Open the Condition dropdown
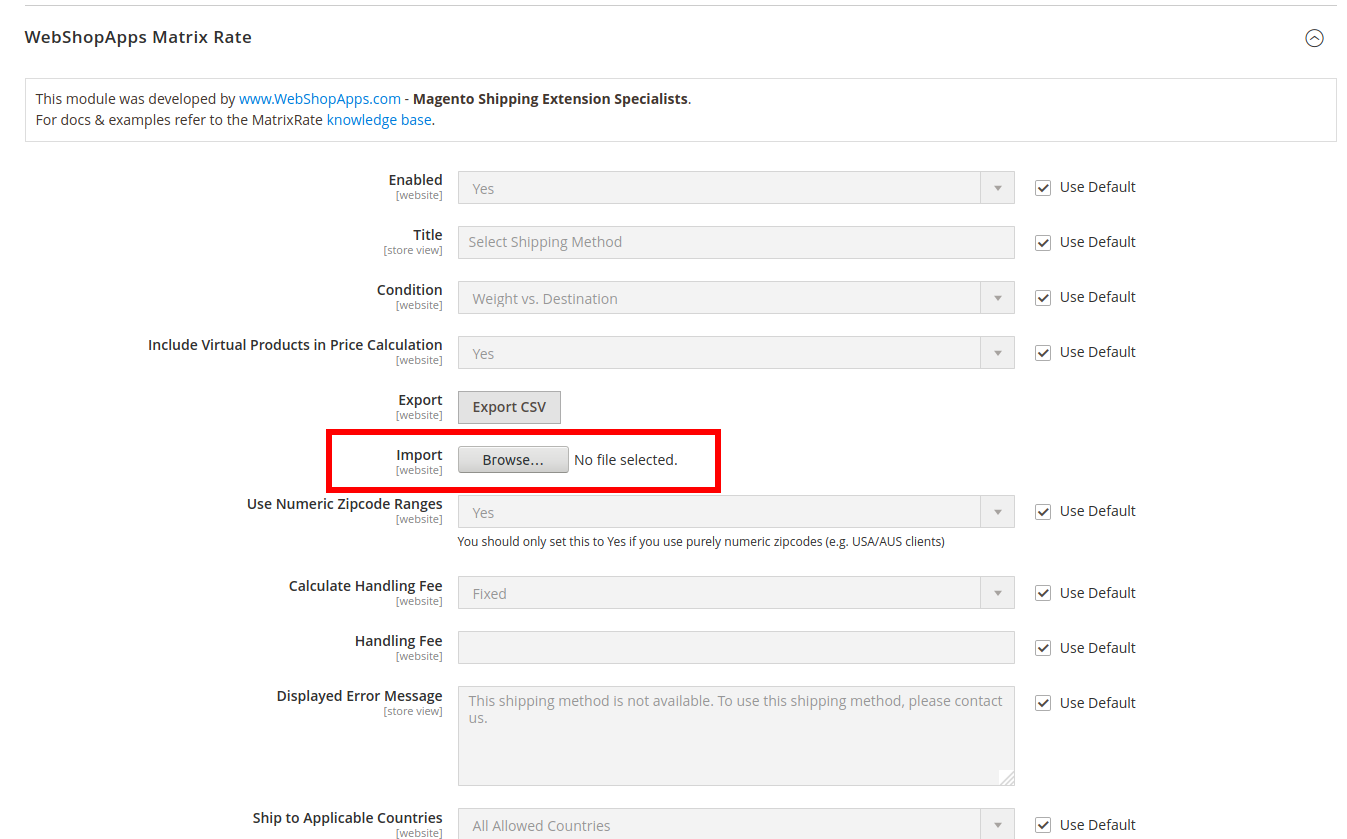This screenshot has width=1347, height=839. [x=735, y=298]
